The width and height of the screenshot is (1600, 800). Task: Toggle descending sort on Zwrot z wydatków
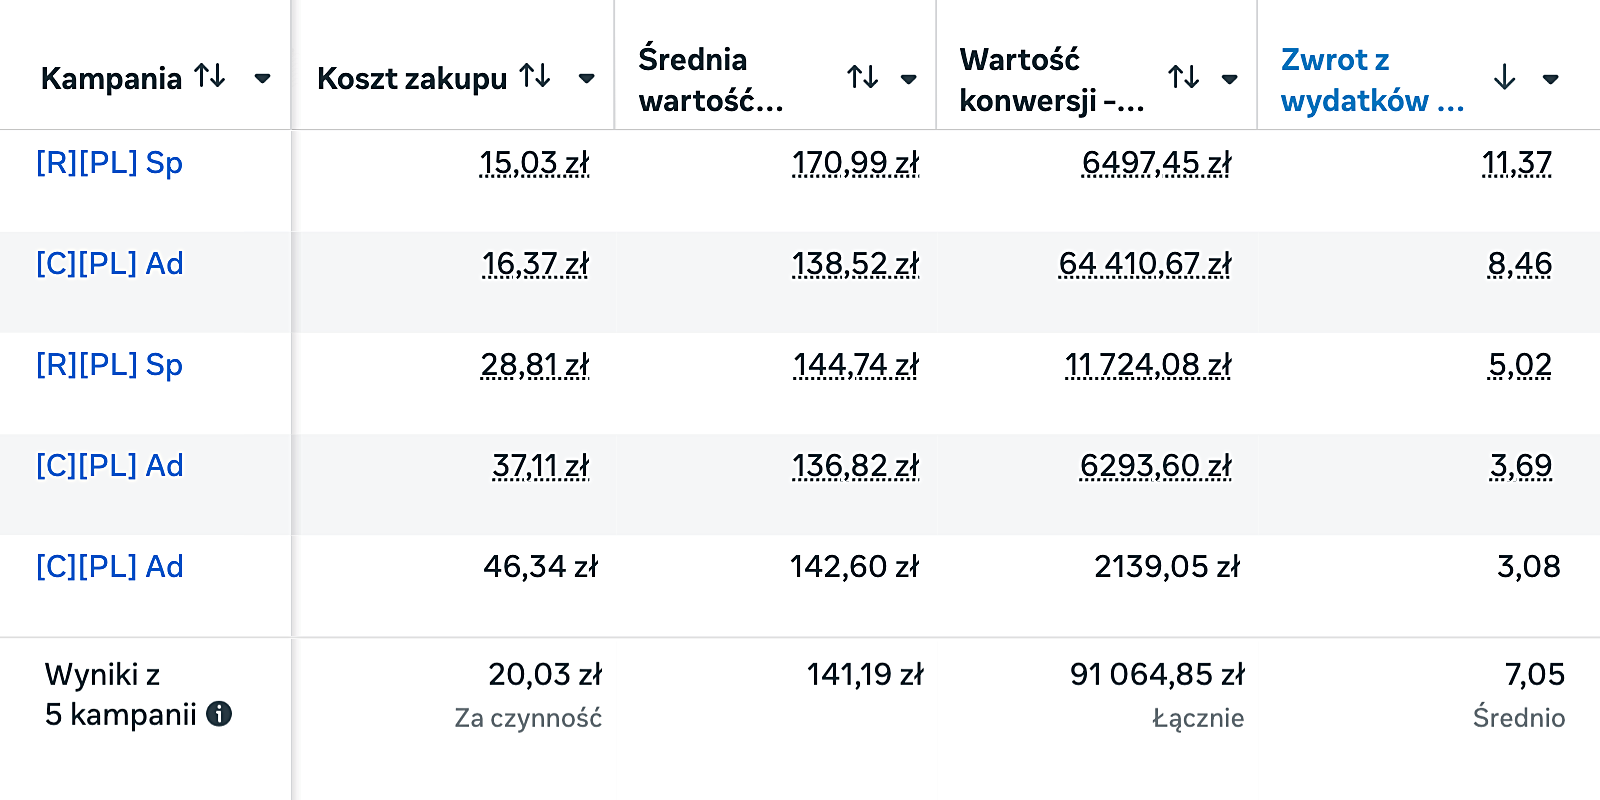point(1504,77)
